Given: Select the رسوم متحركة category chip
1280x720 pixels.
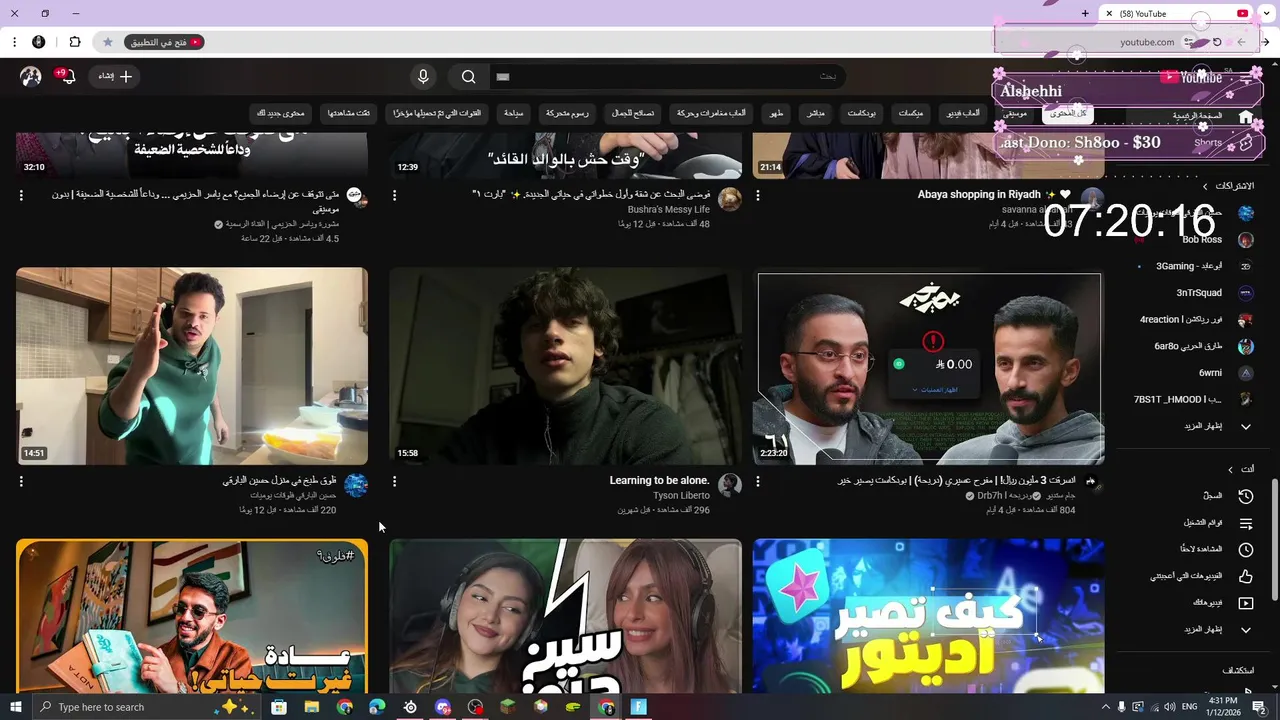Looking at the screenshot, I should pyautogui.click(x=568, y=114).
